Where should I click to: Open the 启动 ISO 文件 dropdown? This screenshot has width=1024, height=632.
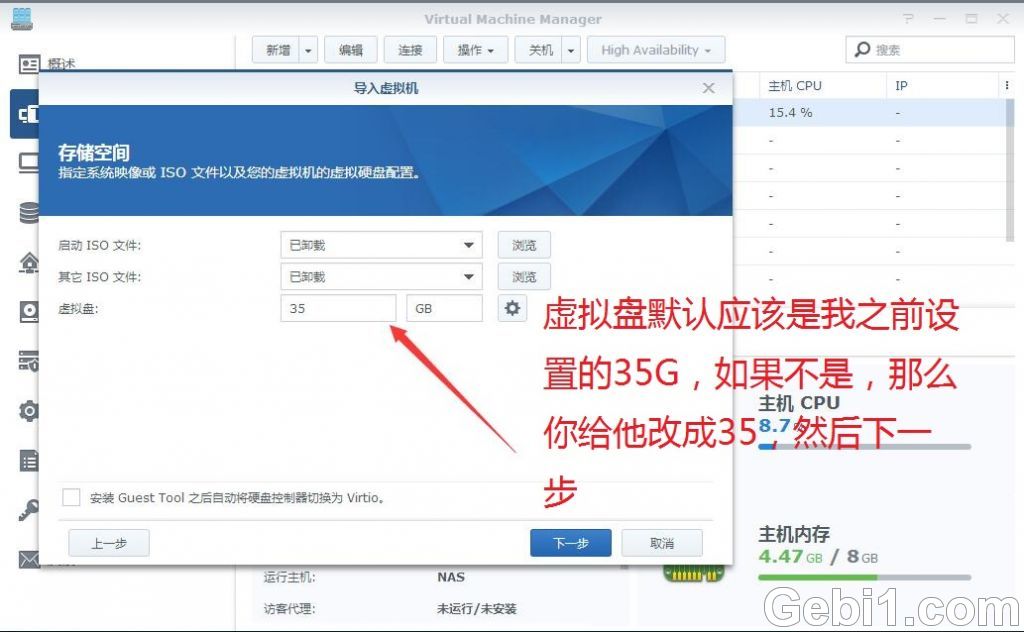380,244
